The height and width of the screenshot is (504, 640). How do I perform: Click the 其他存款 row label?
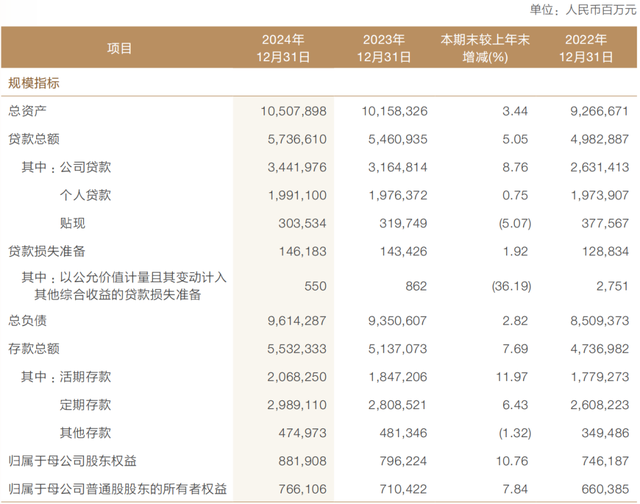[88, 432]
